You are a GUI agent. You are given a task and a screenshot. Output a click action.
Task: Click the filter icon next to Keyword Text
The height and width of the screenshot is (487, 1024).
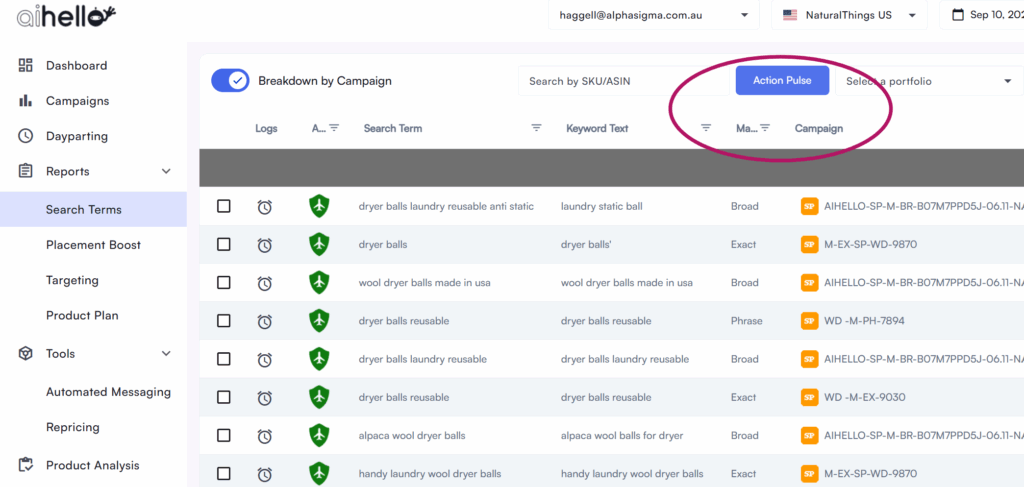(706, 128)
